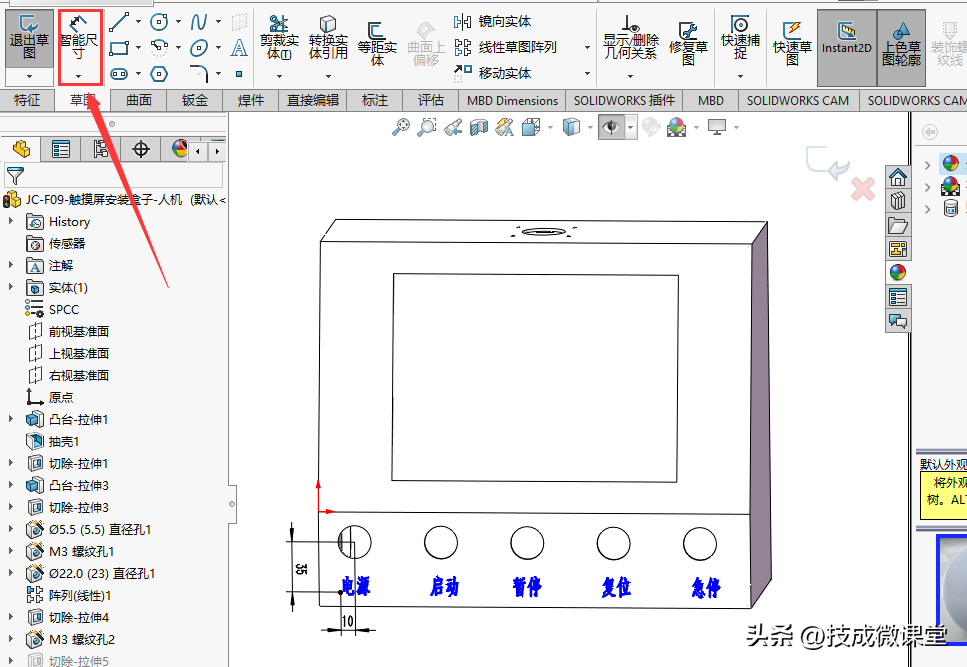Click Zoom to Area in view toolbar

point(427,127)
